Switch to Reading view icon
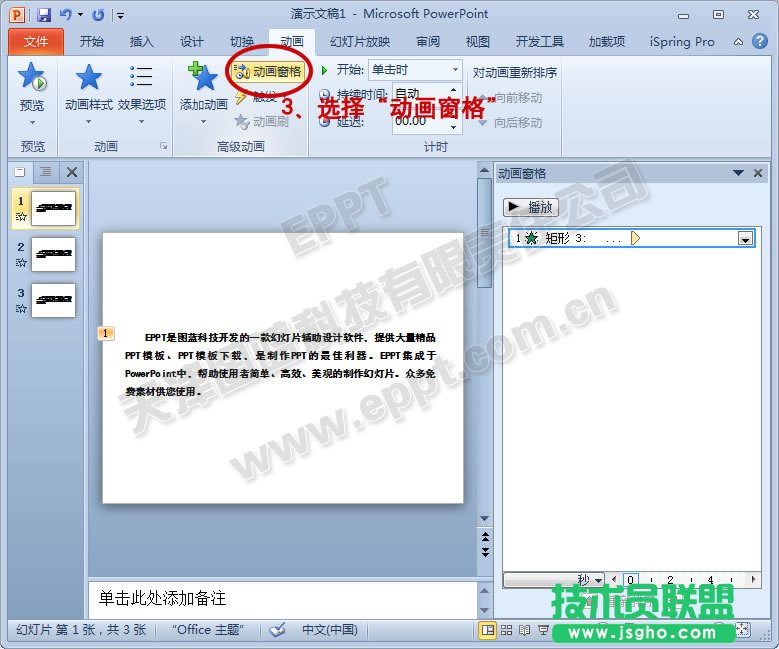This screenshot has width=779, height=649. coord(525,630)
